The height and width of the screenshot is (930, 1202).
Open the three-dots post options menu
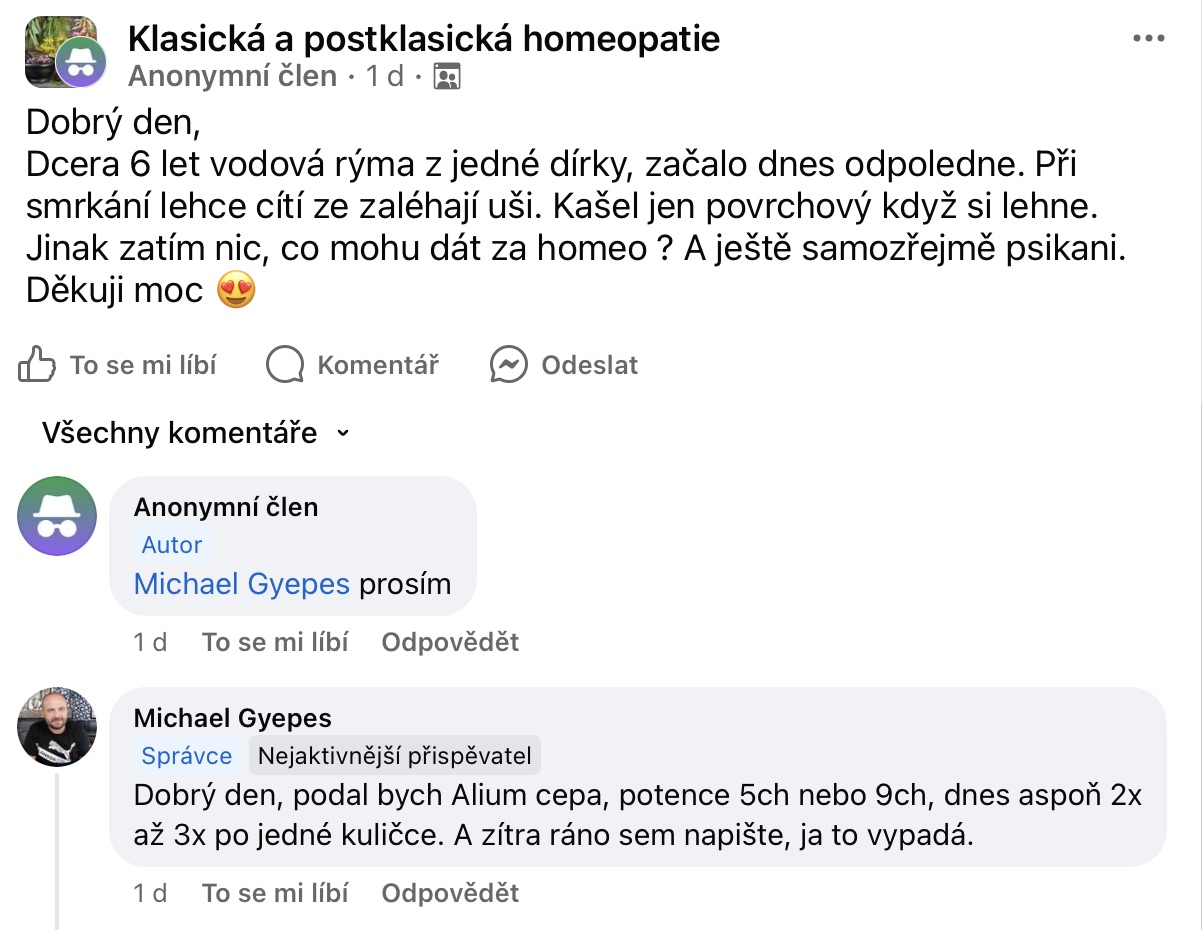click(x=1149, y=39)
